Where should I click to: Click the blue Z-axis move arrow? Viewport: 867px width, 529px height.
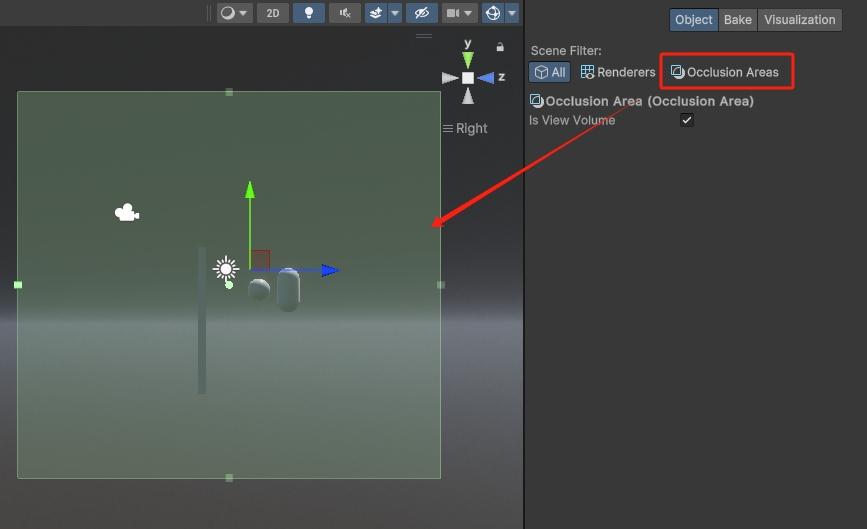pyautogui.click(x=330, y=270)
